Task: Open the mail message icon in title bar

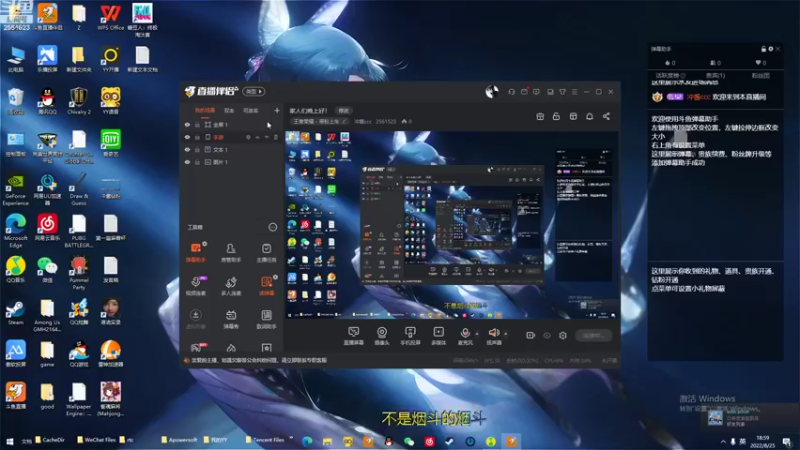Action: (x=524, y=92)
